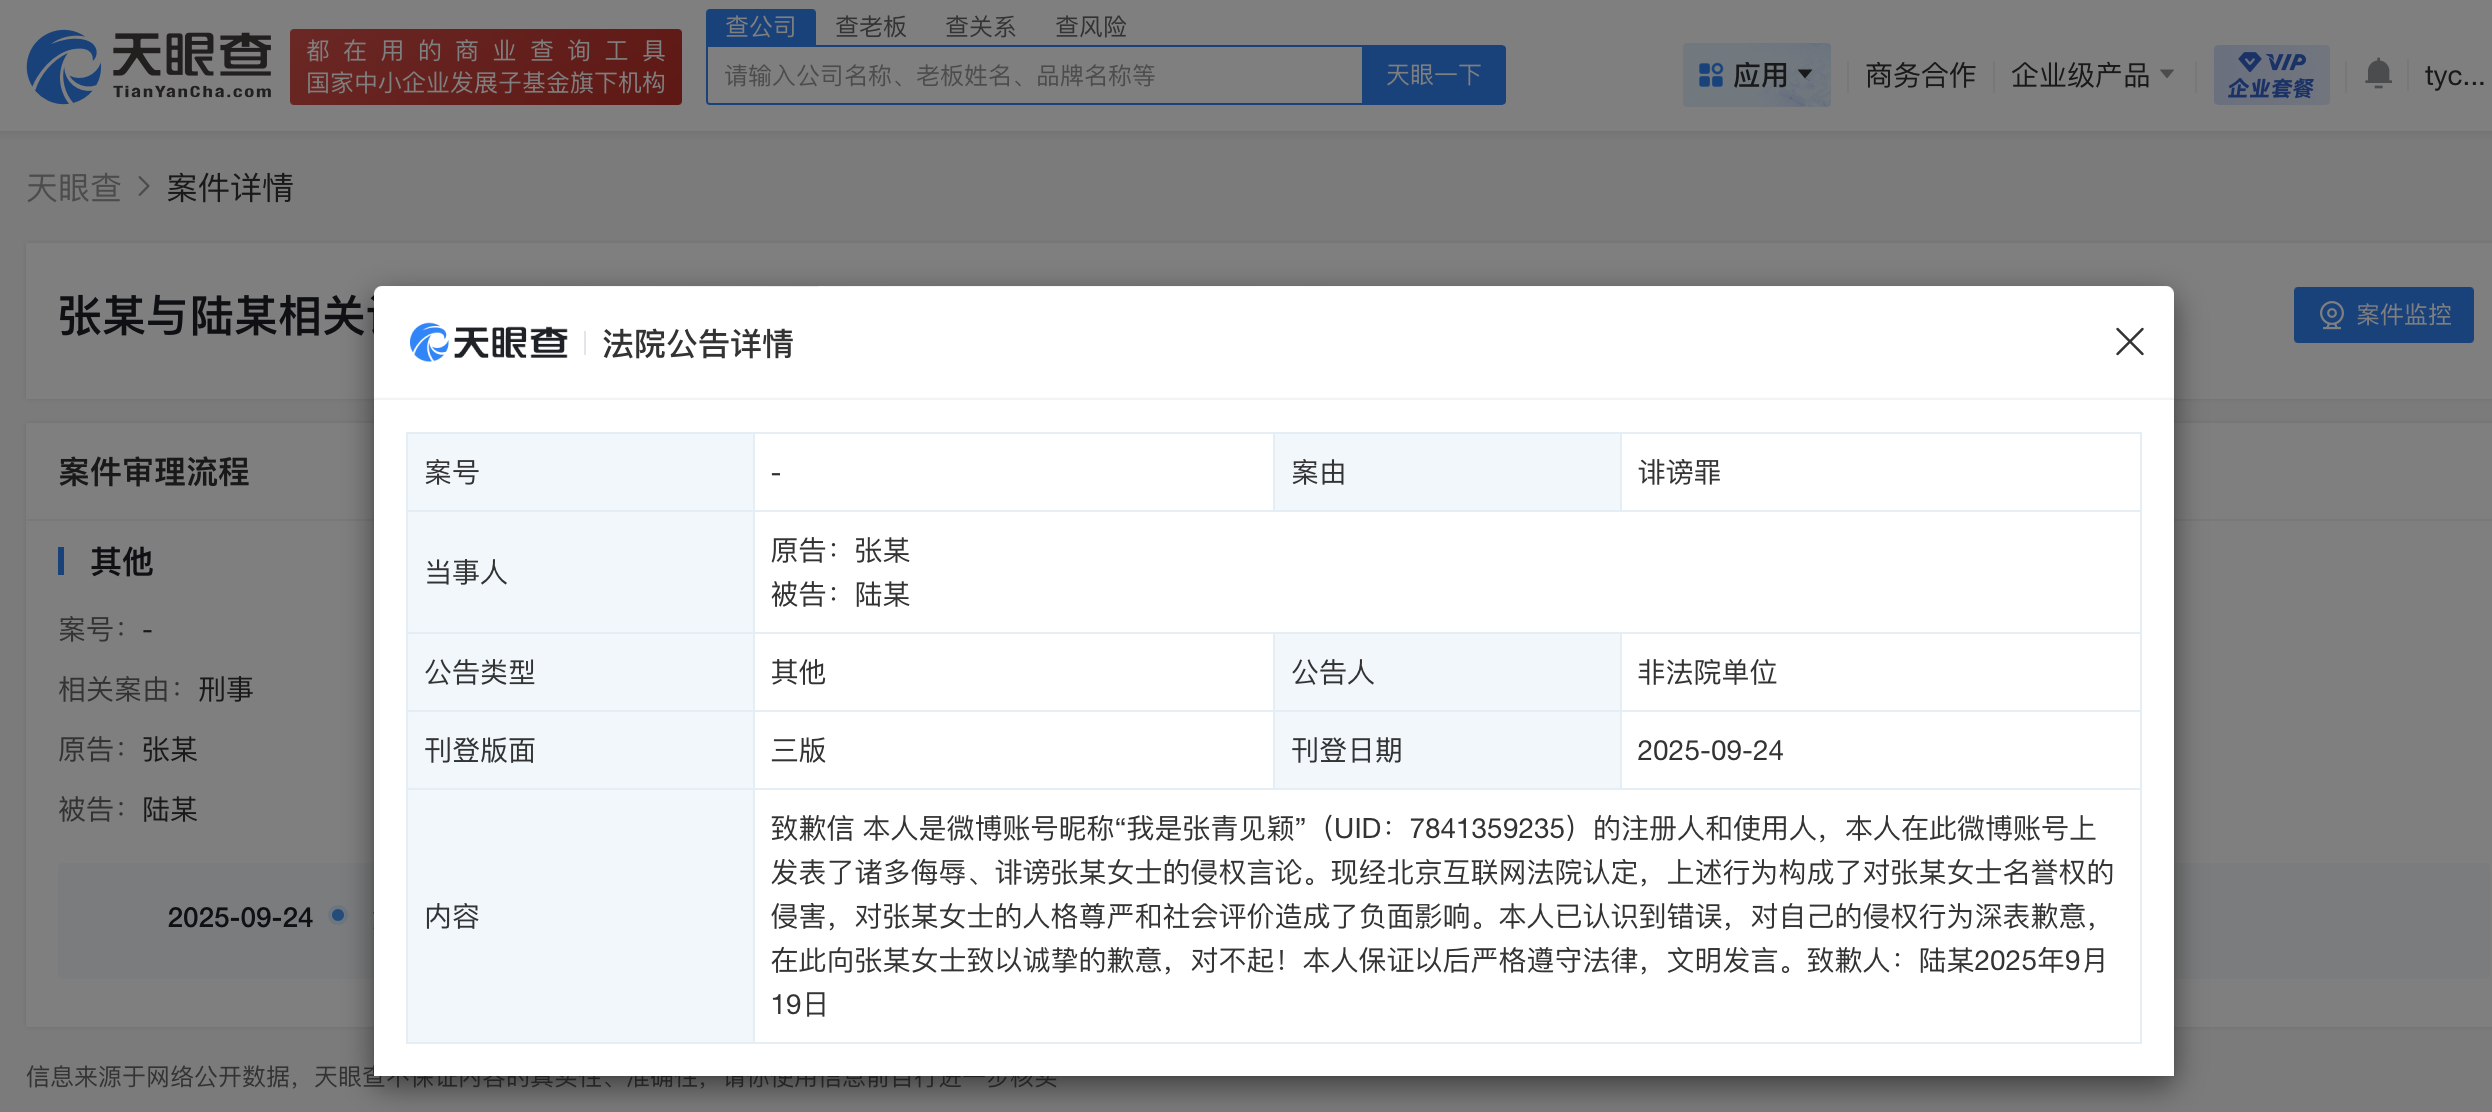Click the 应用 grid icon
The height and width of the screenshot is (1112, 2492).
click(1710, 75)
